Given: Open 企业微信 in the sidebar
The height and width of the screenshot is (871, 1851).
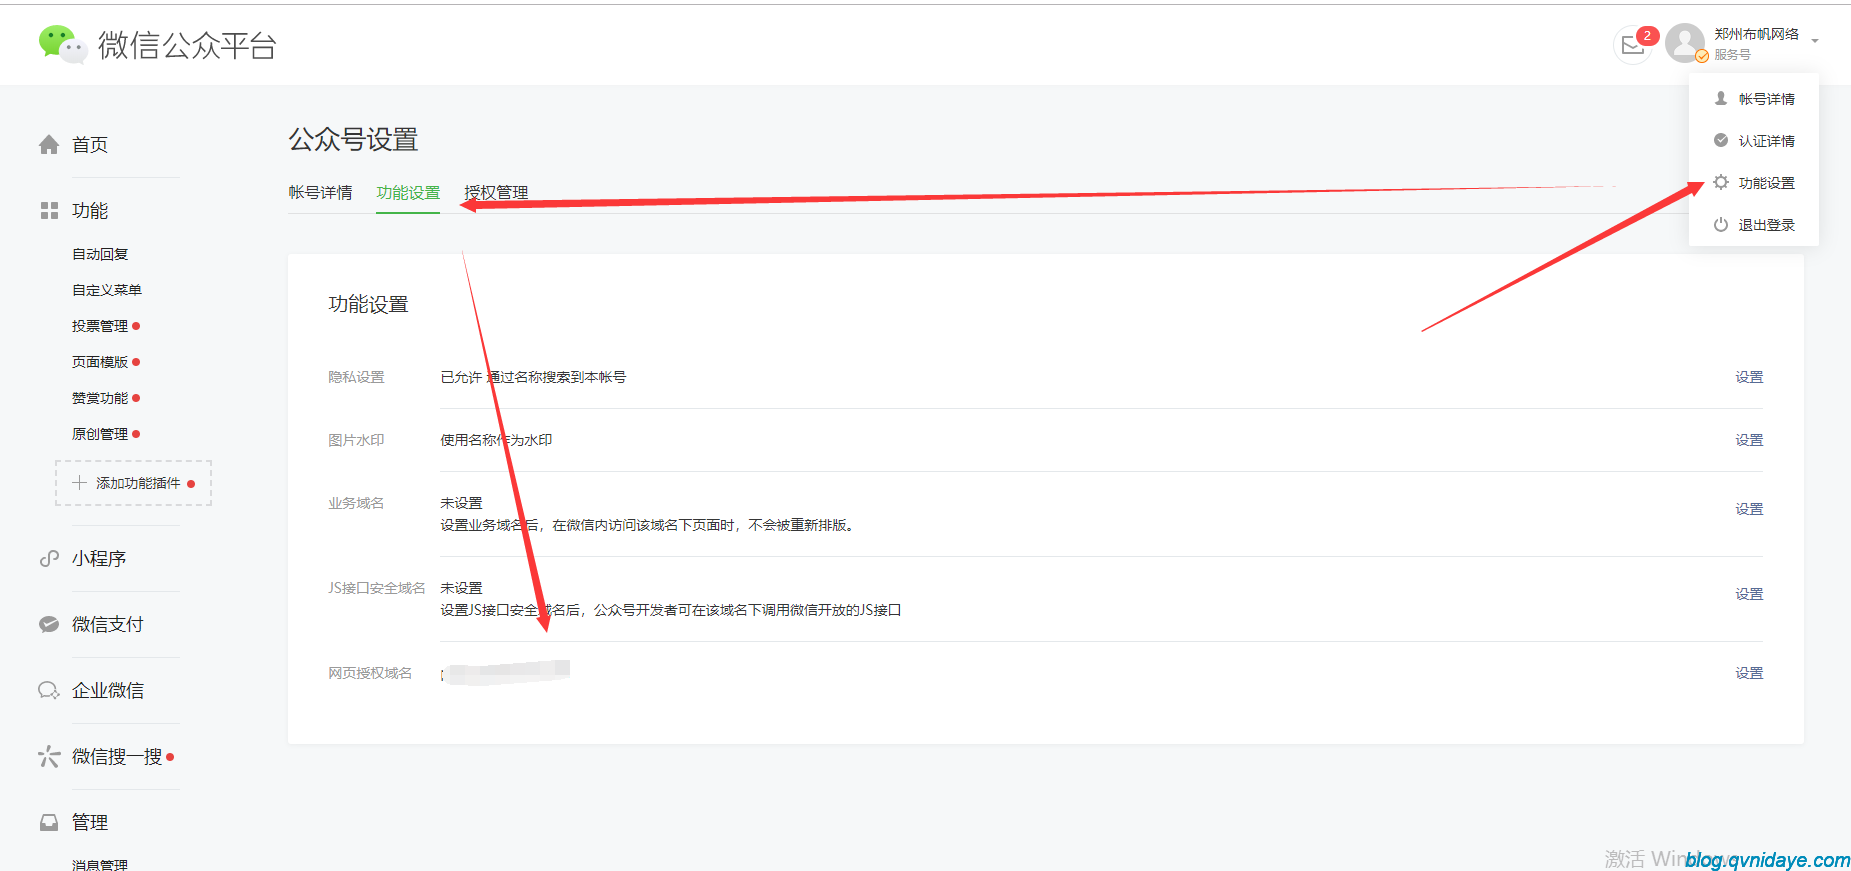Looking at the screenshot, I should point(108,691).
